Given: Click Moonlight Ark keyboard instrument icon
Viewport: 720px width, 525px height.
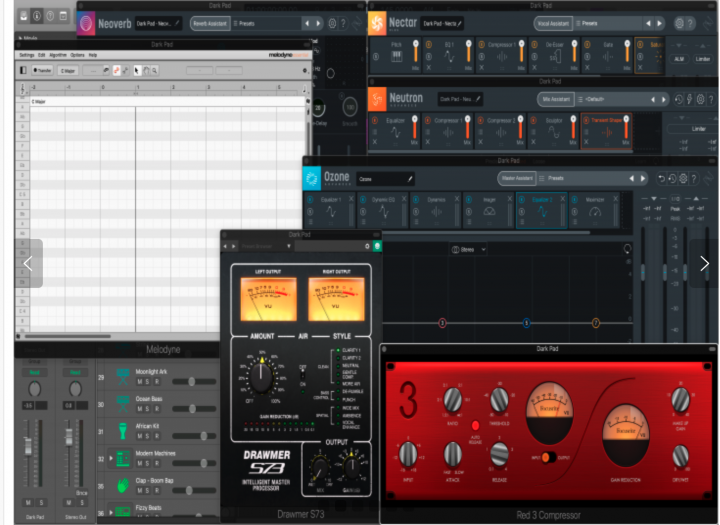Looking at the screenshot, I should [123, 377].
